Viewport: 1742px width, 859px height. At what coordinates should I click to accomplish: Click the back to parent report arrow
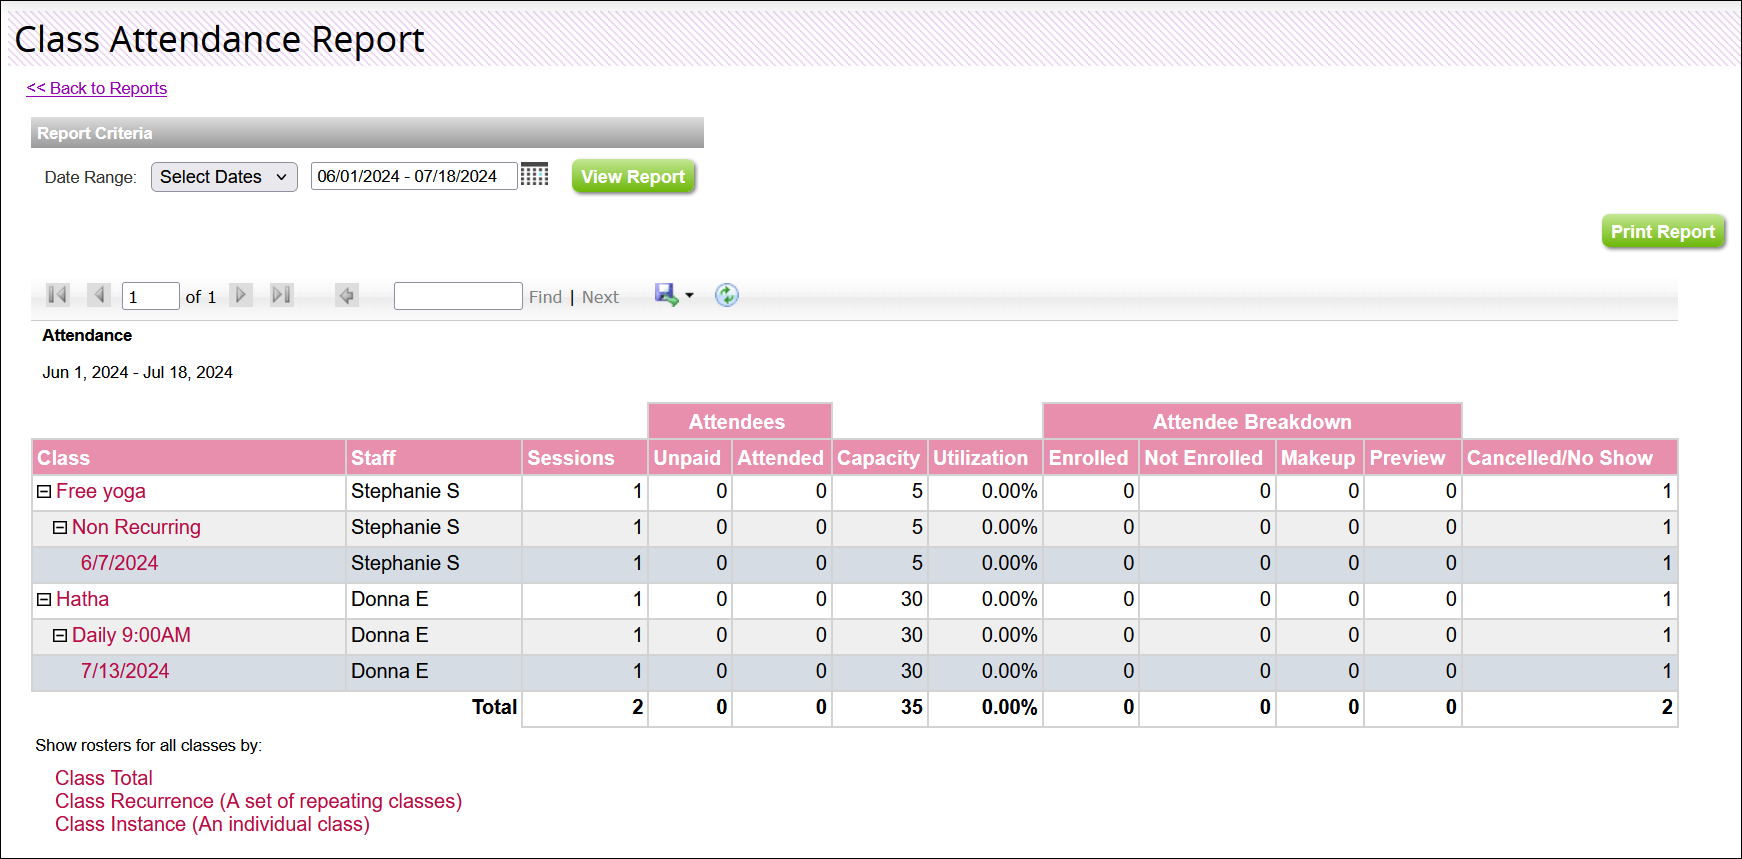click(x=347, y=295)
